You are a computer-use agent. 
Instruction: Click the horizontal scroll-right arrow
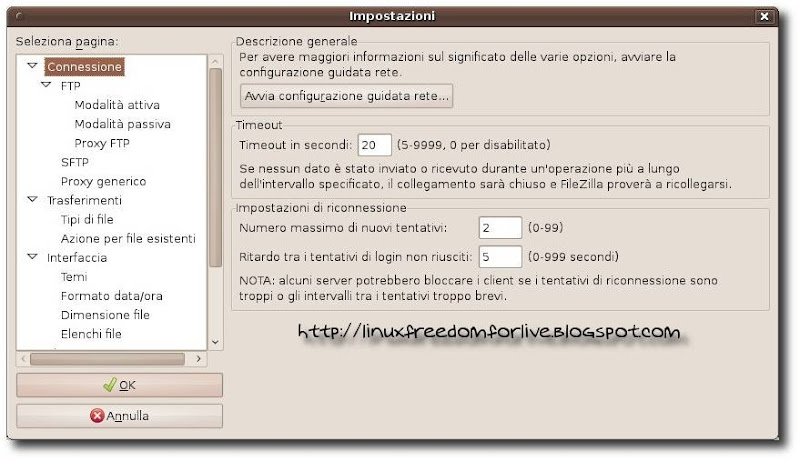click(x=198, y=359)
